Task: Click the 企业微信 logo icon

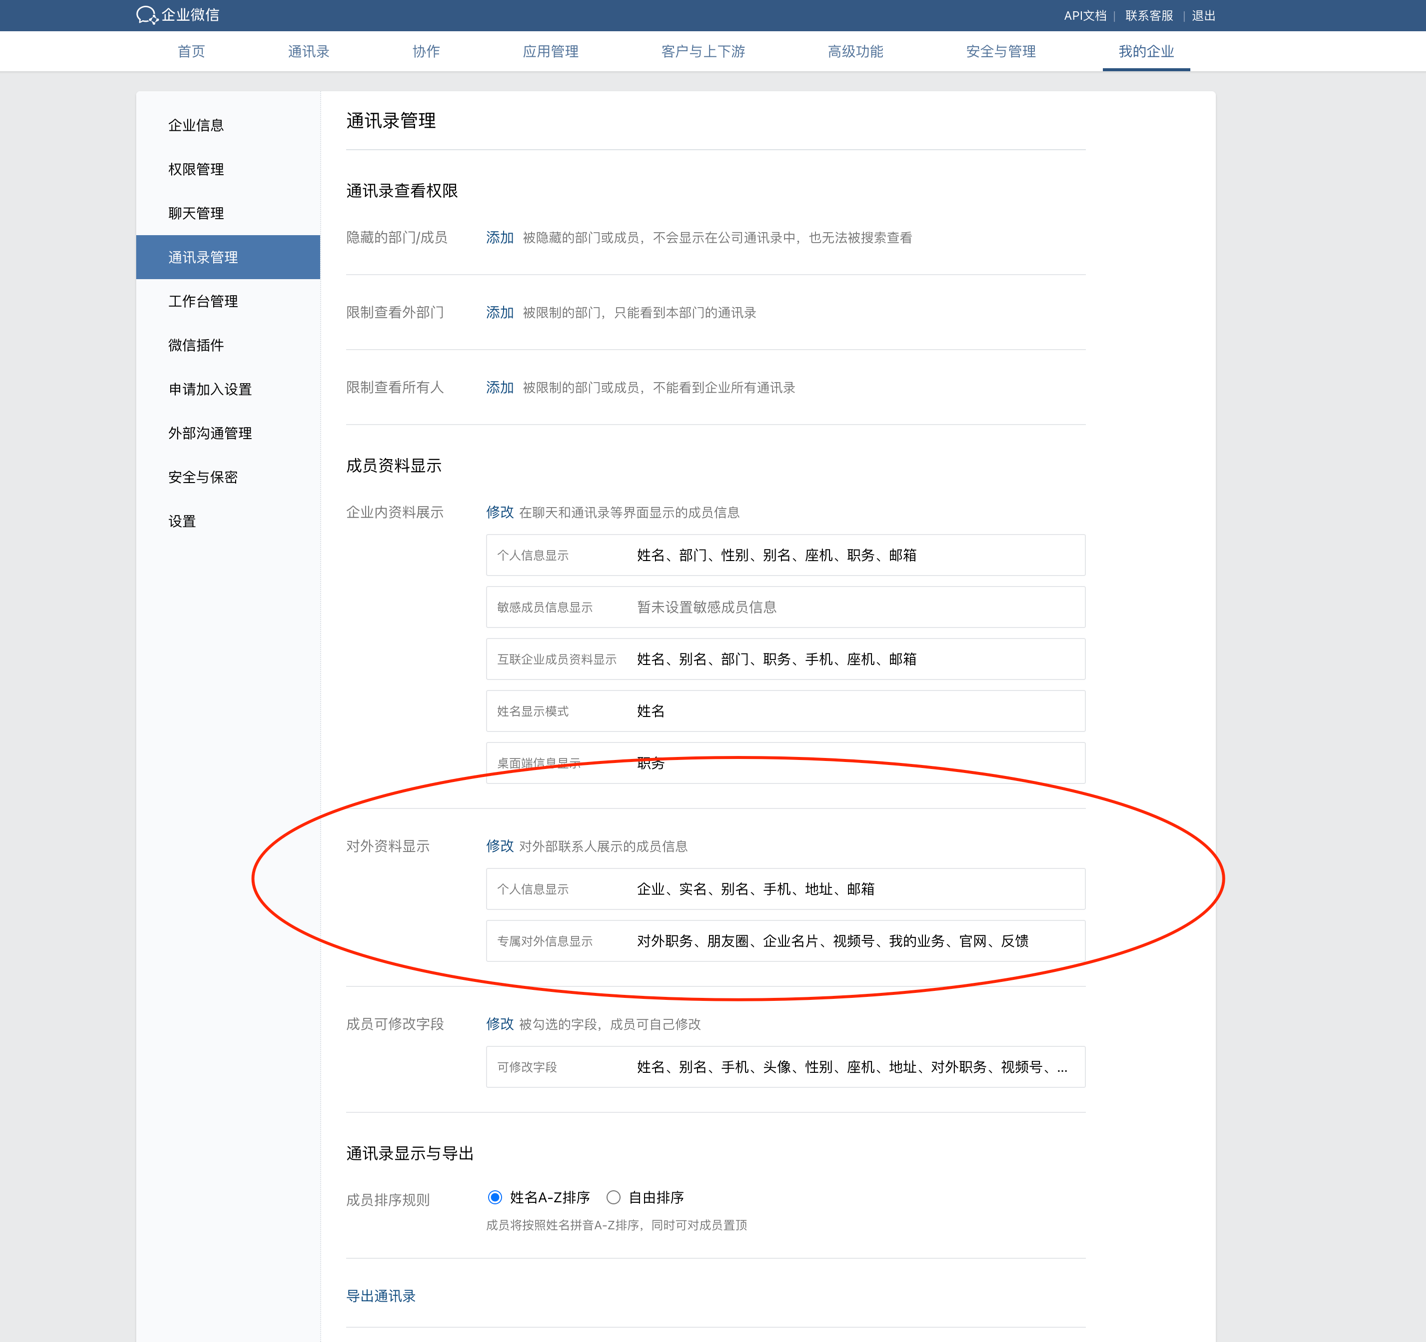Action: [x=147, y=15]
